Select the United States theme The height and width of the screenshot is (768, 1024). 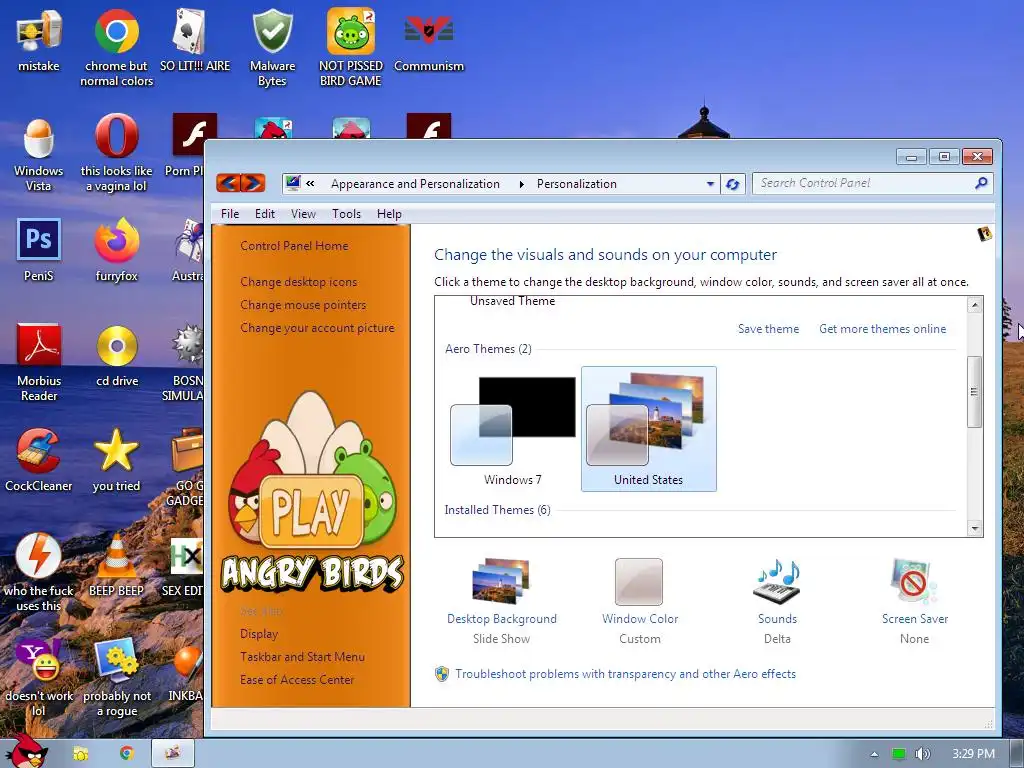pos(648,428)
